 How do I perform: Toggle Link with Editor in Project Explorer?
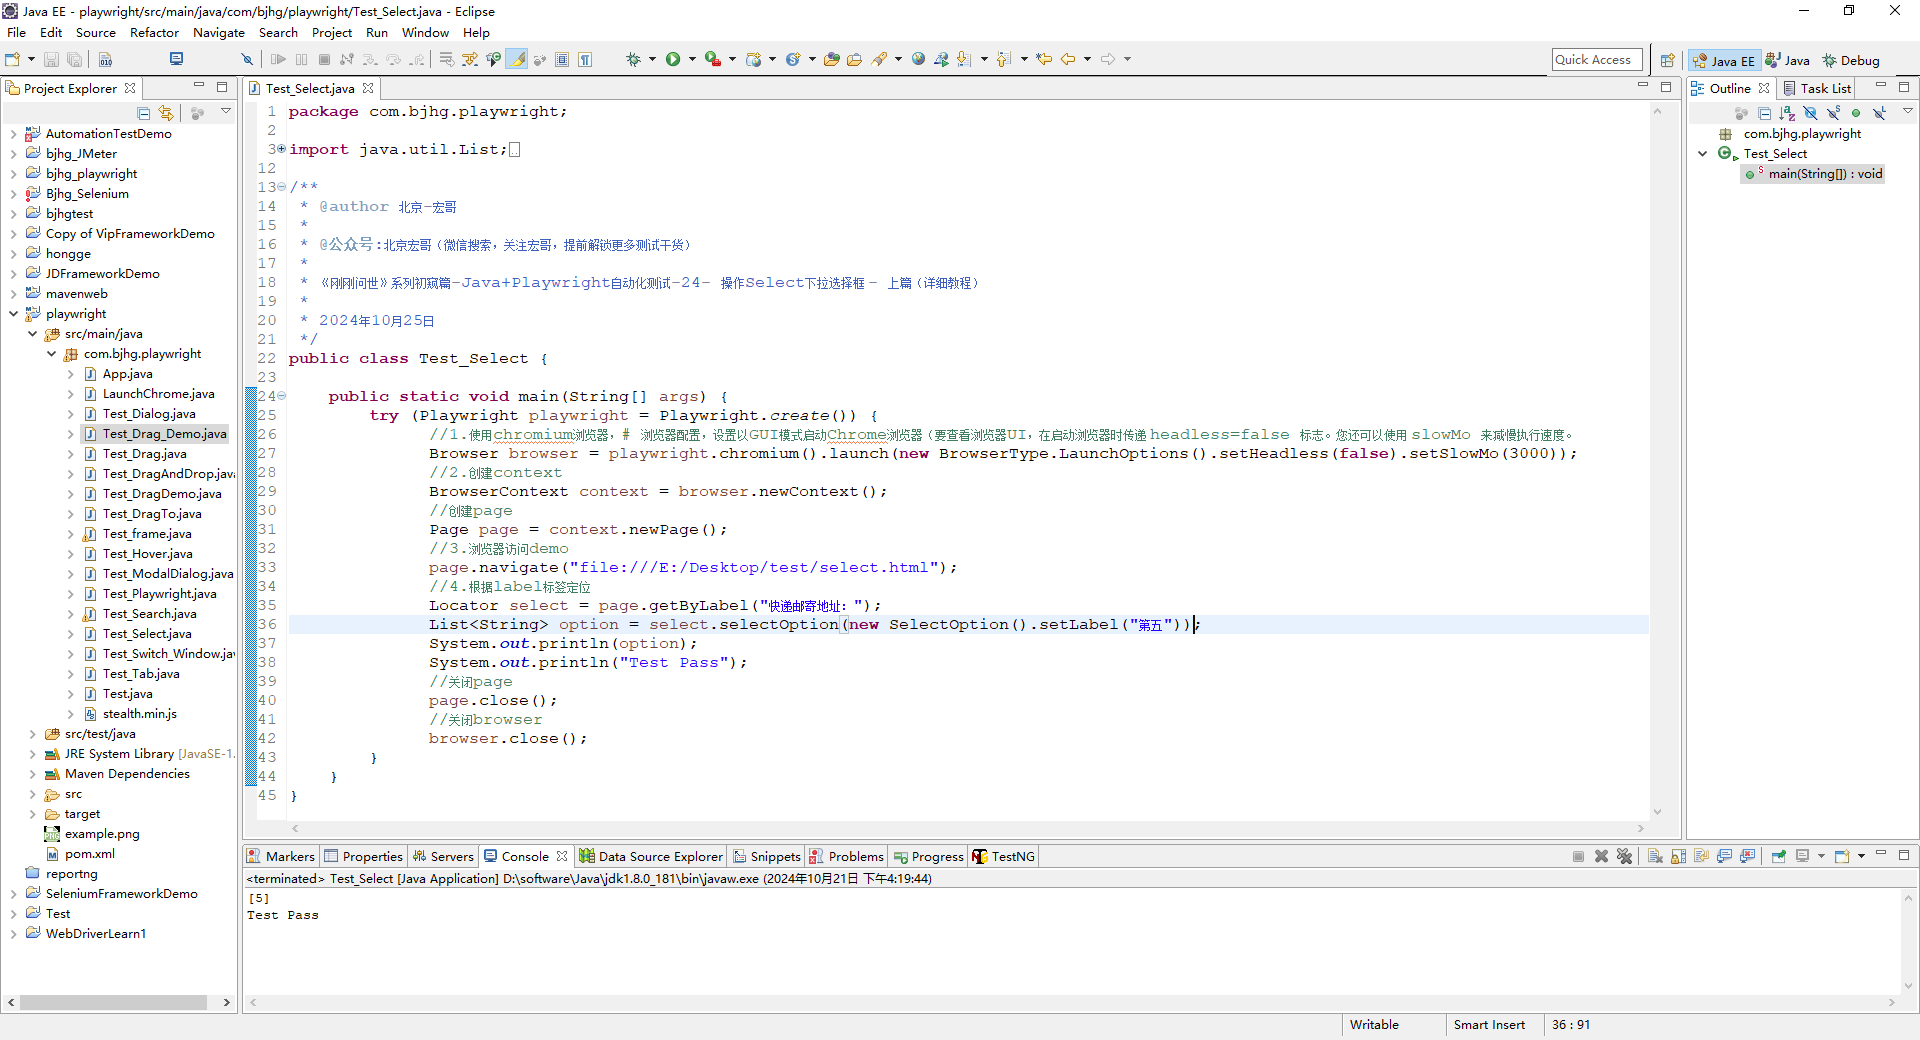pos(166,113)
